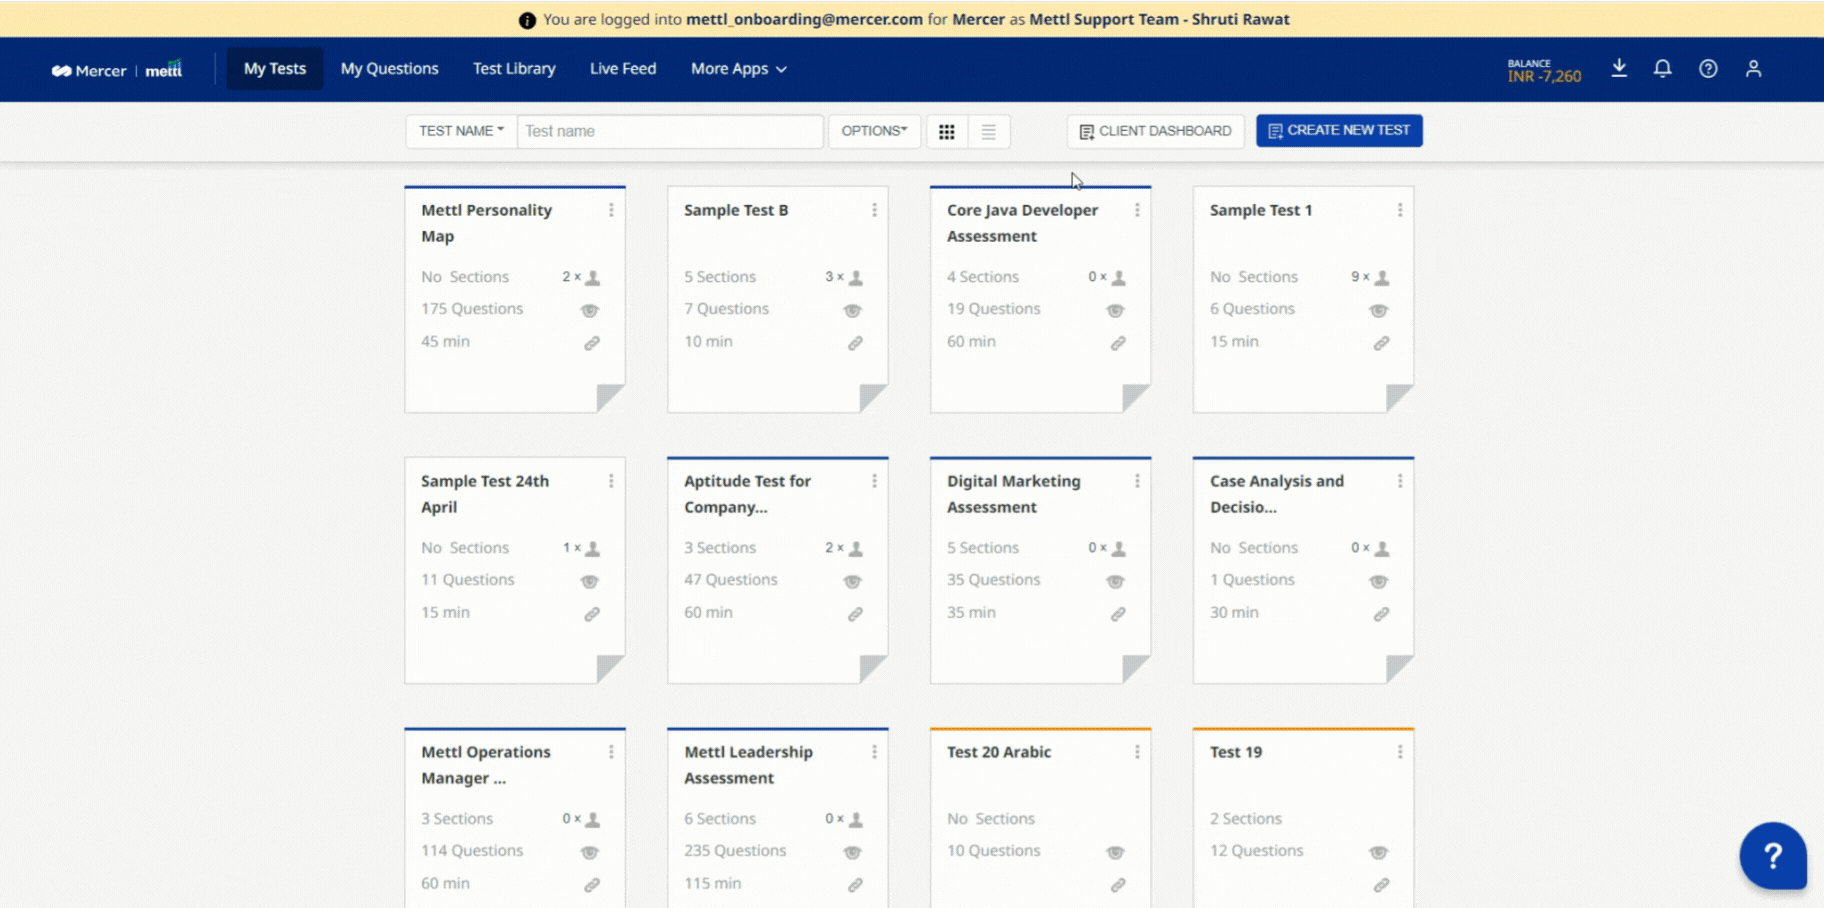
Task: Click link icon on Case Analysis card
Action: pyautogui.click(x=1381, y=614)
